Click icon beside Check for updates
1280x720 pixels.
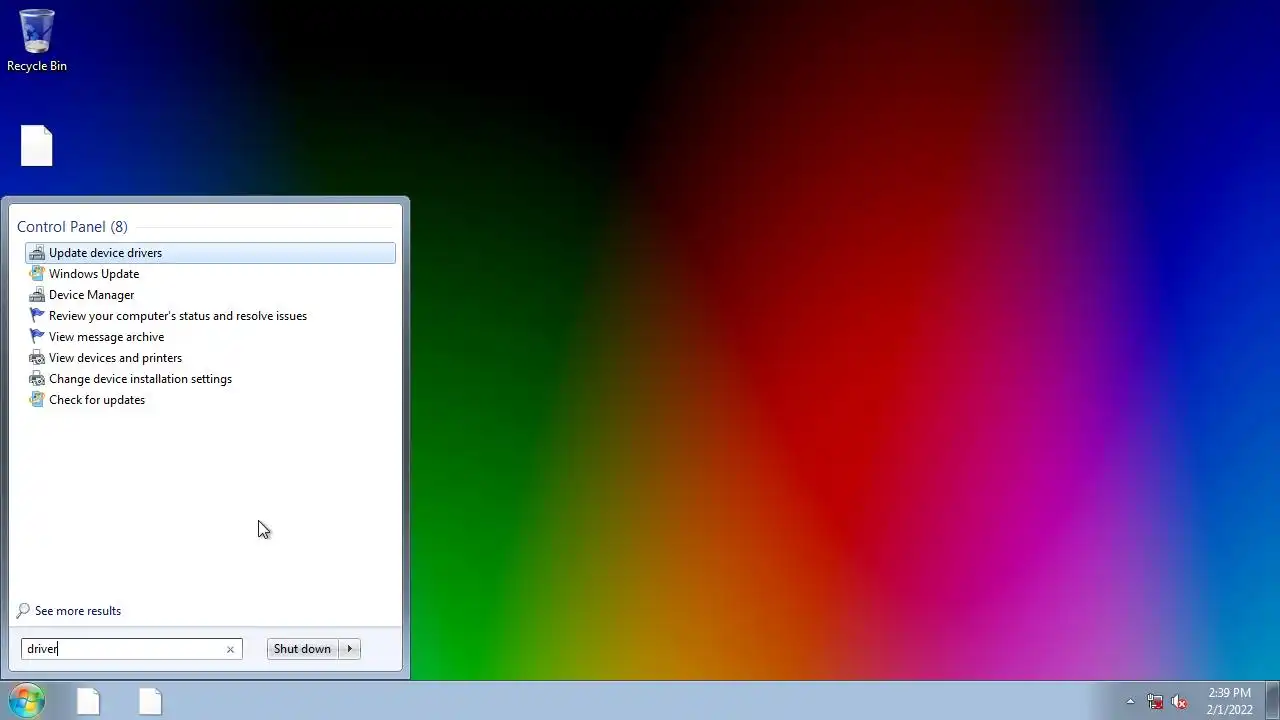tap(37, 400)
